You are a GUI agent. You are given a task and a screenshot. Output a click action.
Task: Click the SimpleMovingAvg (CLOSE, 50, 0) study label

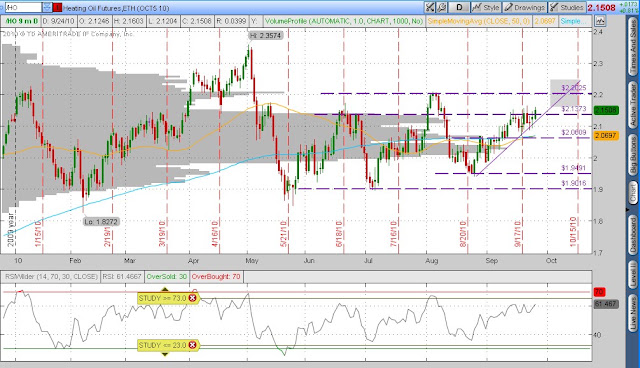479,21
